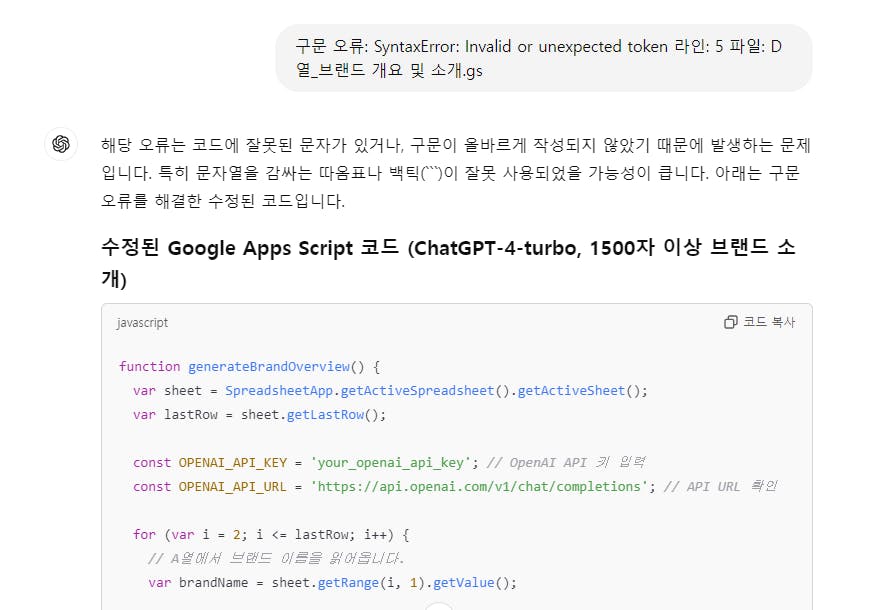Click comment '// A열에서 브랜드 이름을 읽어옵니다.'
Viewport: 893px width, 610px height.
(x=276, y=558)
